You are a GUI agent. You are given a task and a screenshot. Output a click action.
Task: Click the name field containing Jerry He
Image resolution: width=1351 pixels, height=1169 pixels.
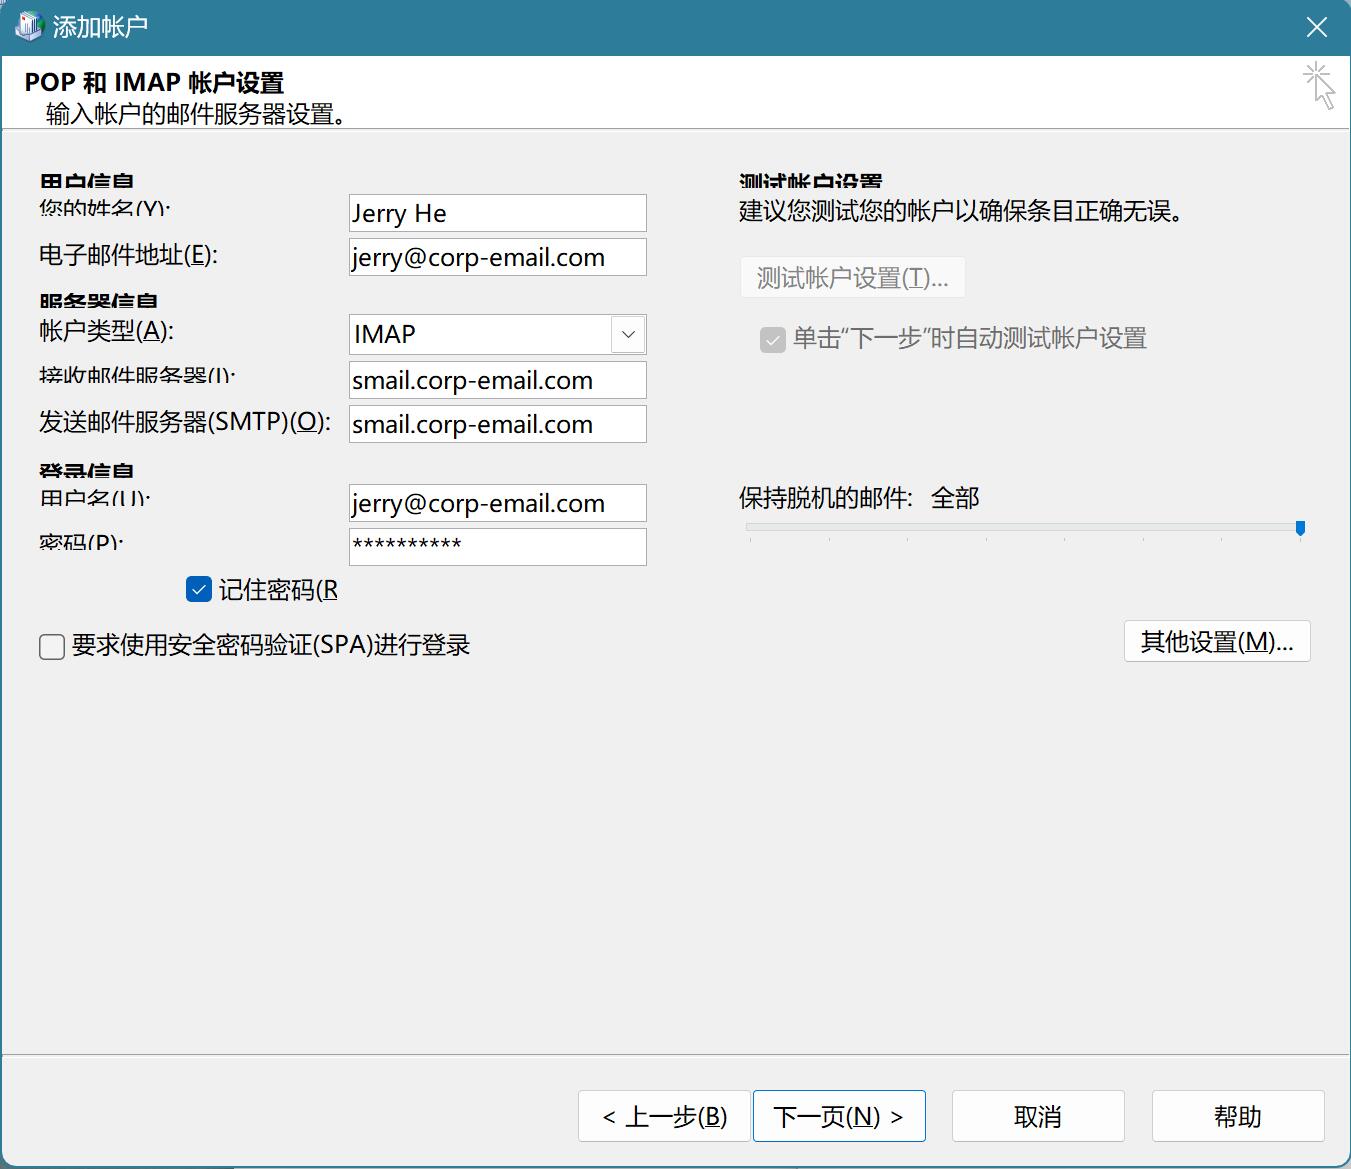point(497,213)
